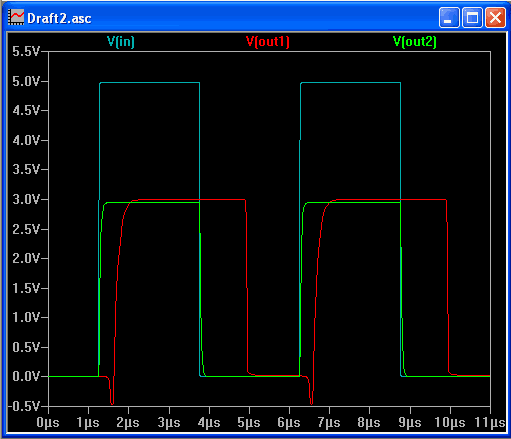Select the V(out1) trace label
The width and height of the screenshot is (511, 439).
[268, 42]
